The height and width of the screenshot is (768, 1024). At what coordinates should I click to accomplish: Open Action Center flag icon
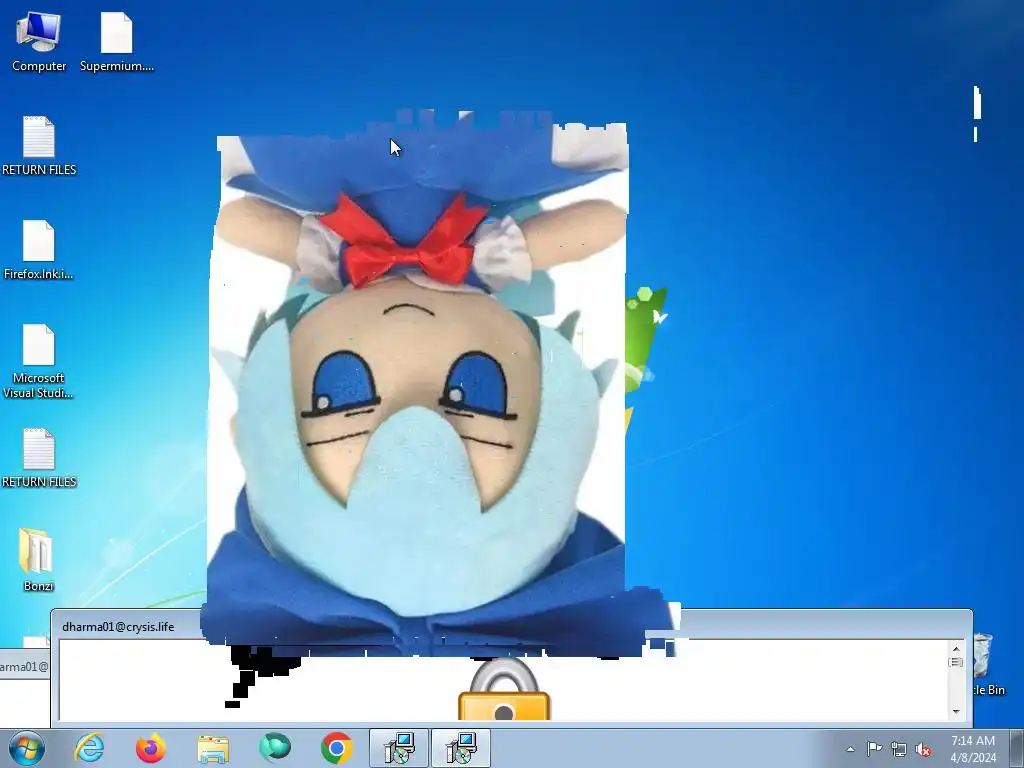(x=874, y=749)
